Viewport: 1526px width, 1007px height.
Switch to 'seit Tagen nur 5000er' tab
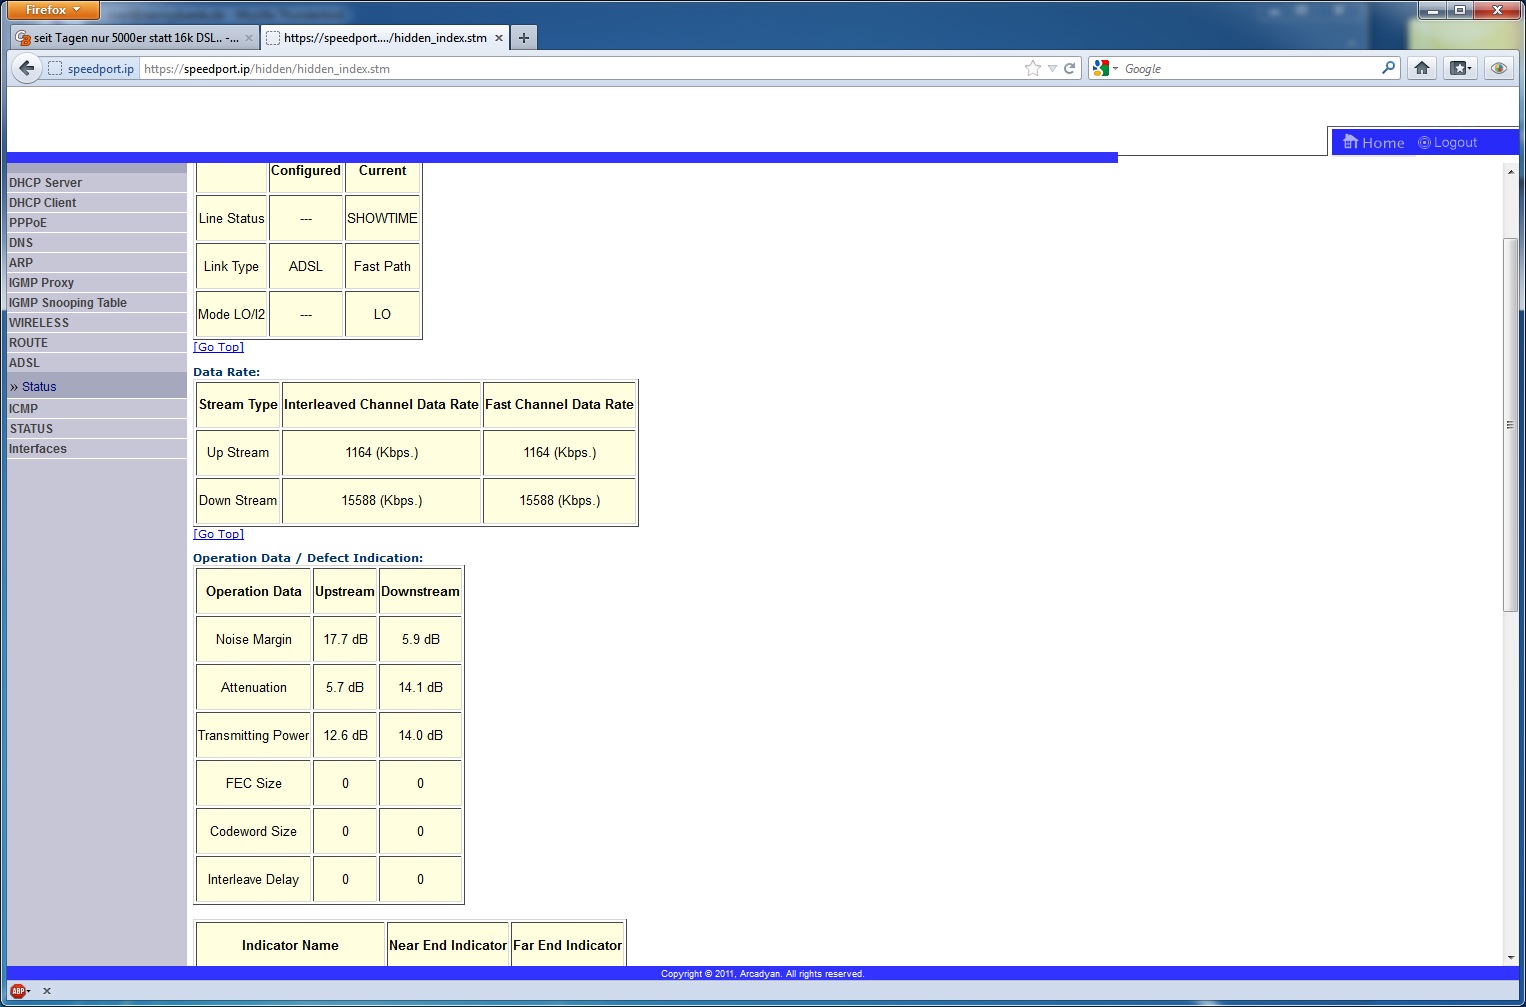point(134,38)
